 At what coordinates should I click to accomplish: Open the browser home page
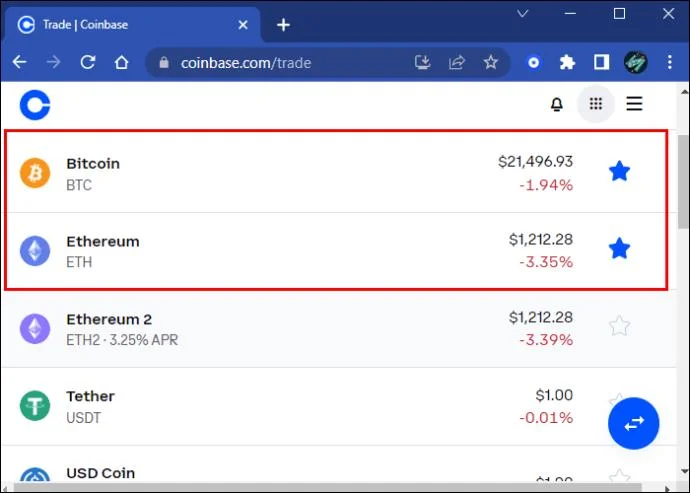pyautogui.click(x=121, y=62)
